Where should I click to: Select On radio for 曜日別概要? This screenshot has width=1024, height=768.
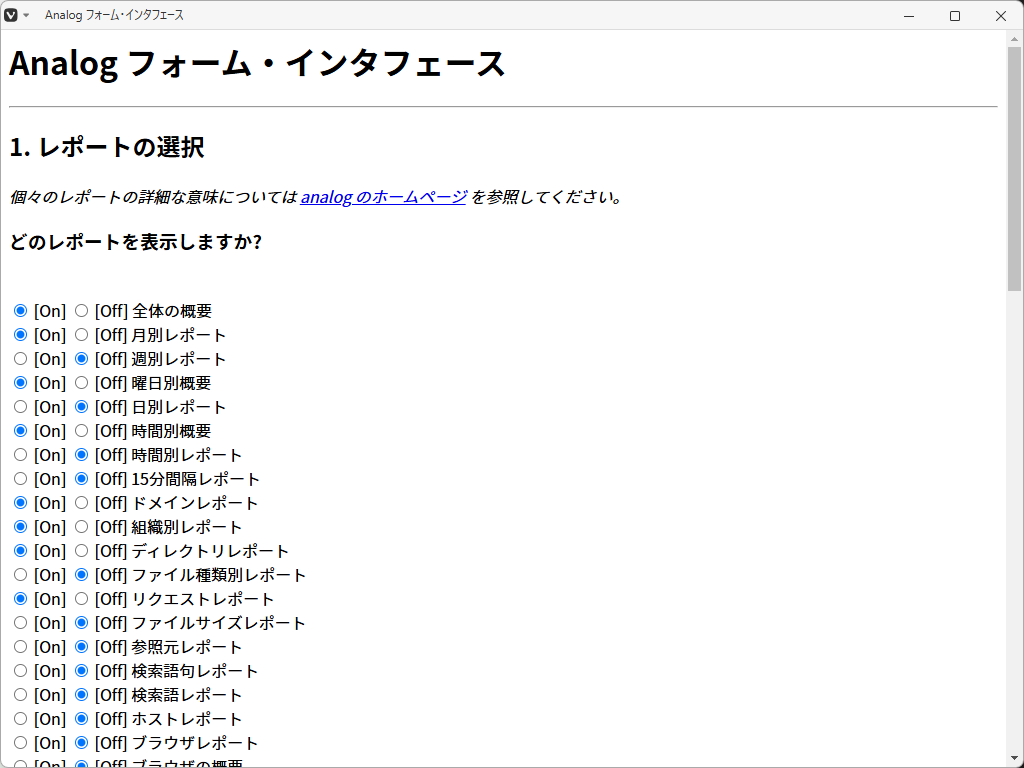[20, 383]
